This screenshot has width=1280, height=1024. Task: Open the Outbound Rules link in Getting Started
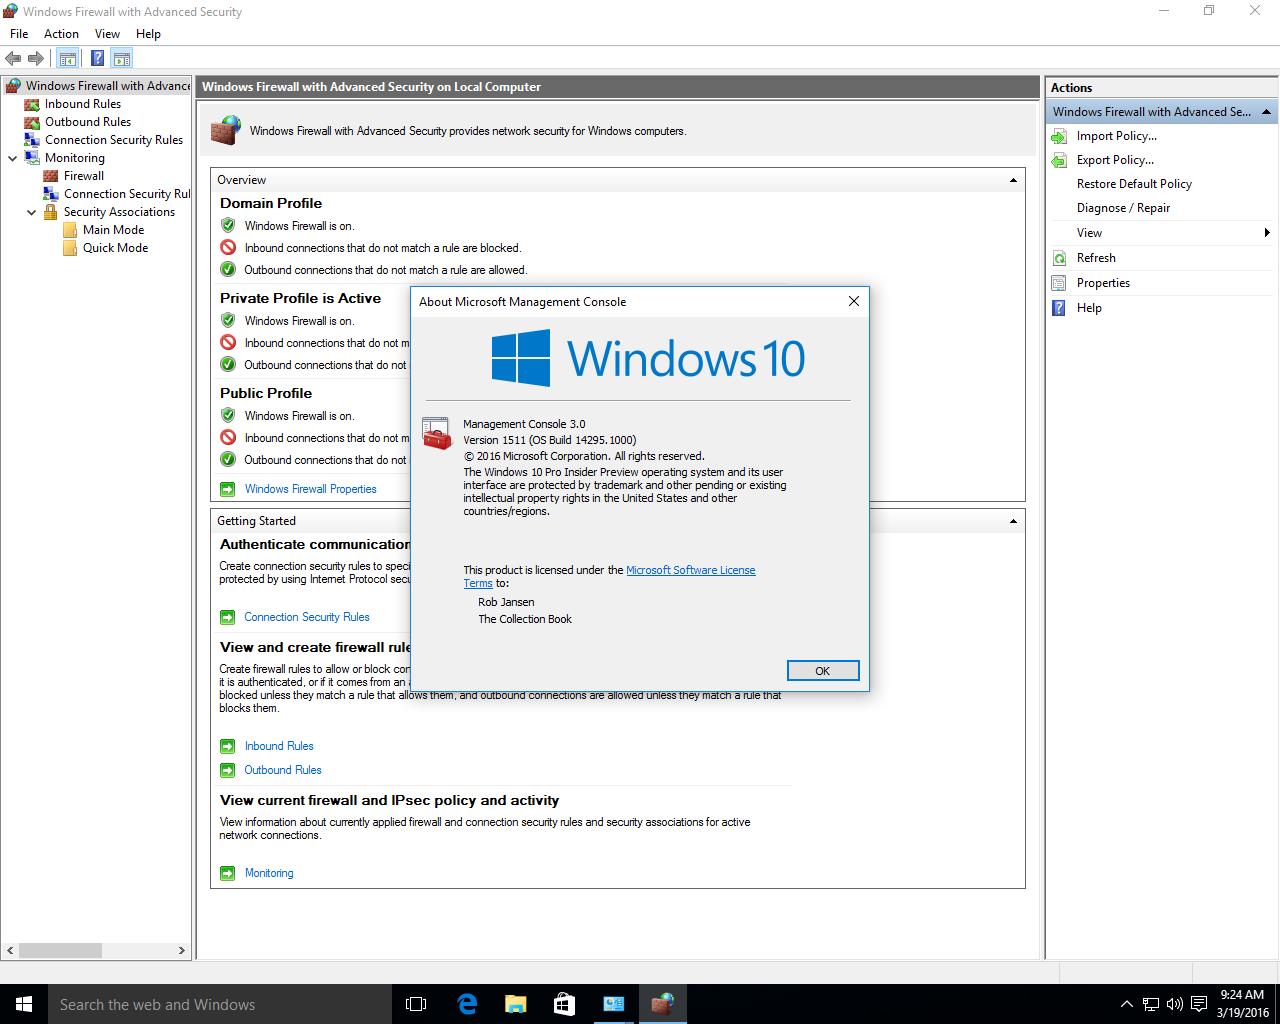(283, 770)
